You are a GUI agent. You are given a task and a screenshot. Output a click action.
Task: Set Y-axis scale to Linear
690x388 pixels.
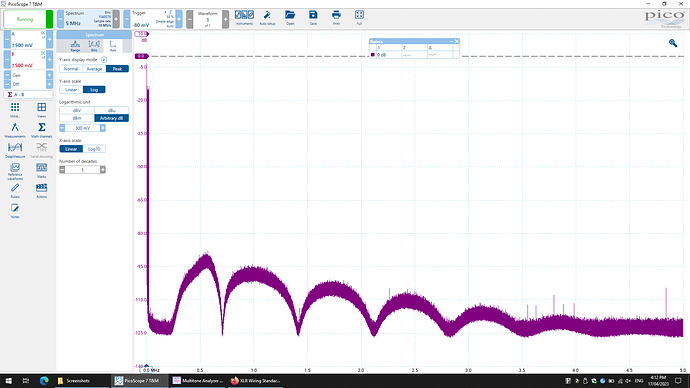point(71,90)
